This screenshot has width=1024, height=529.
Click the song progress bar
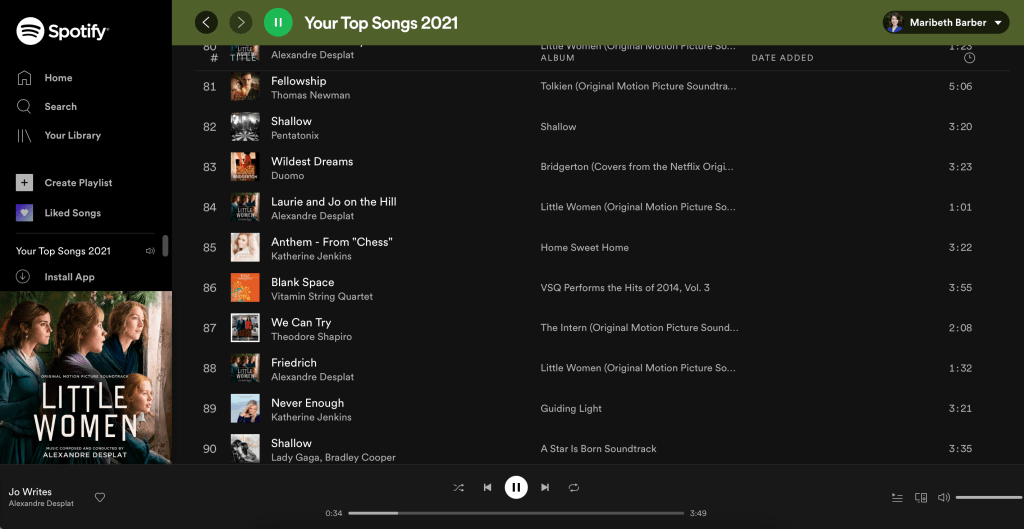(x=516, y=513)
